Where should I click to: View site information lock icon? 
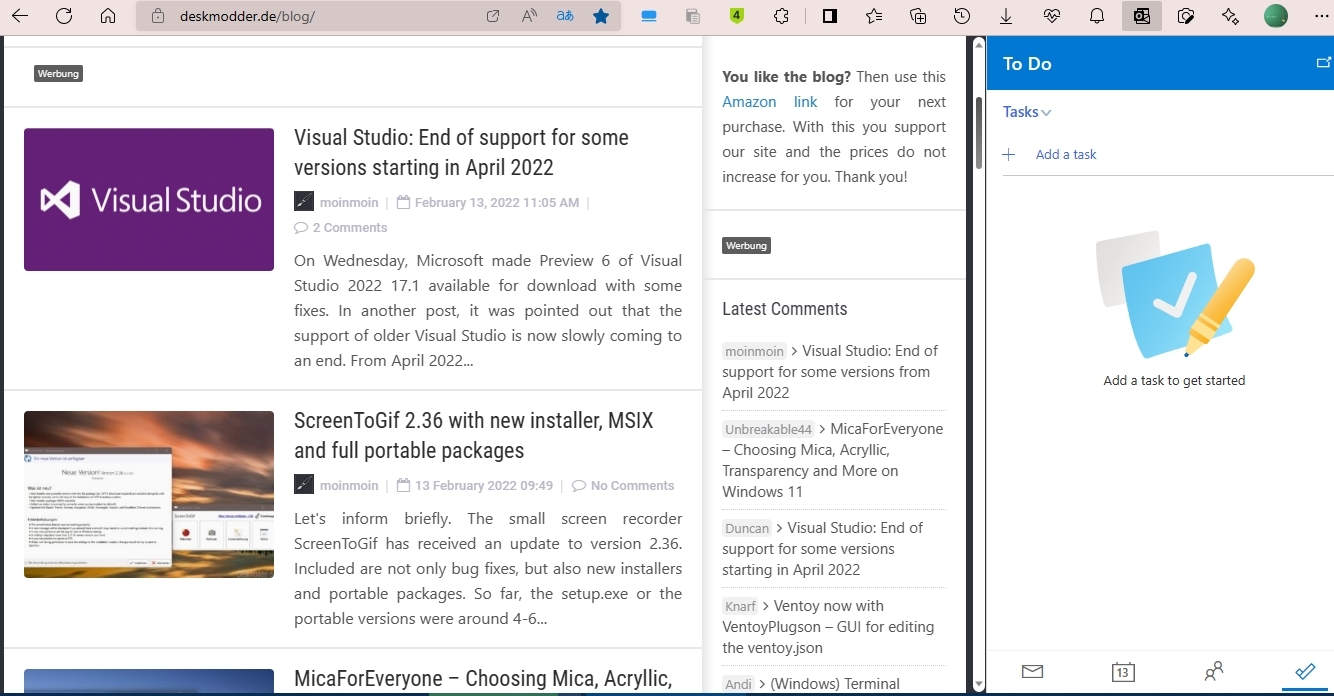click(157, 16)
